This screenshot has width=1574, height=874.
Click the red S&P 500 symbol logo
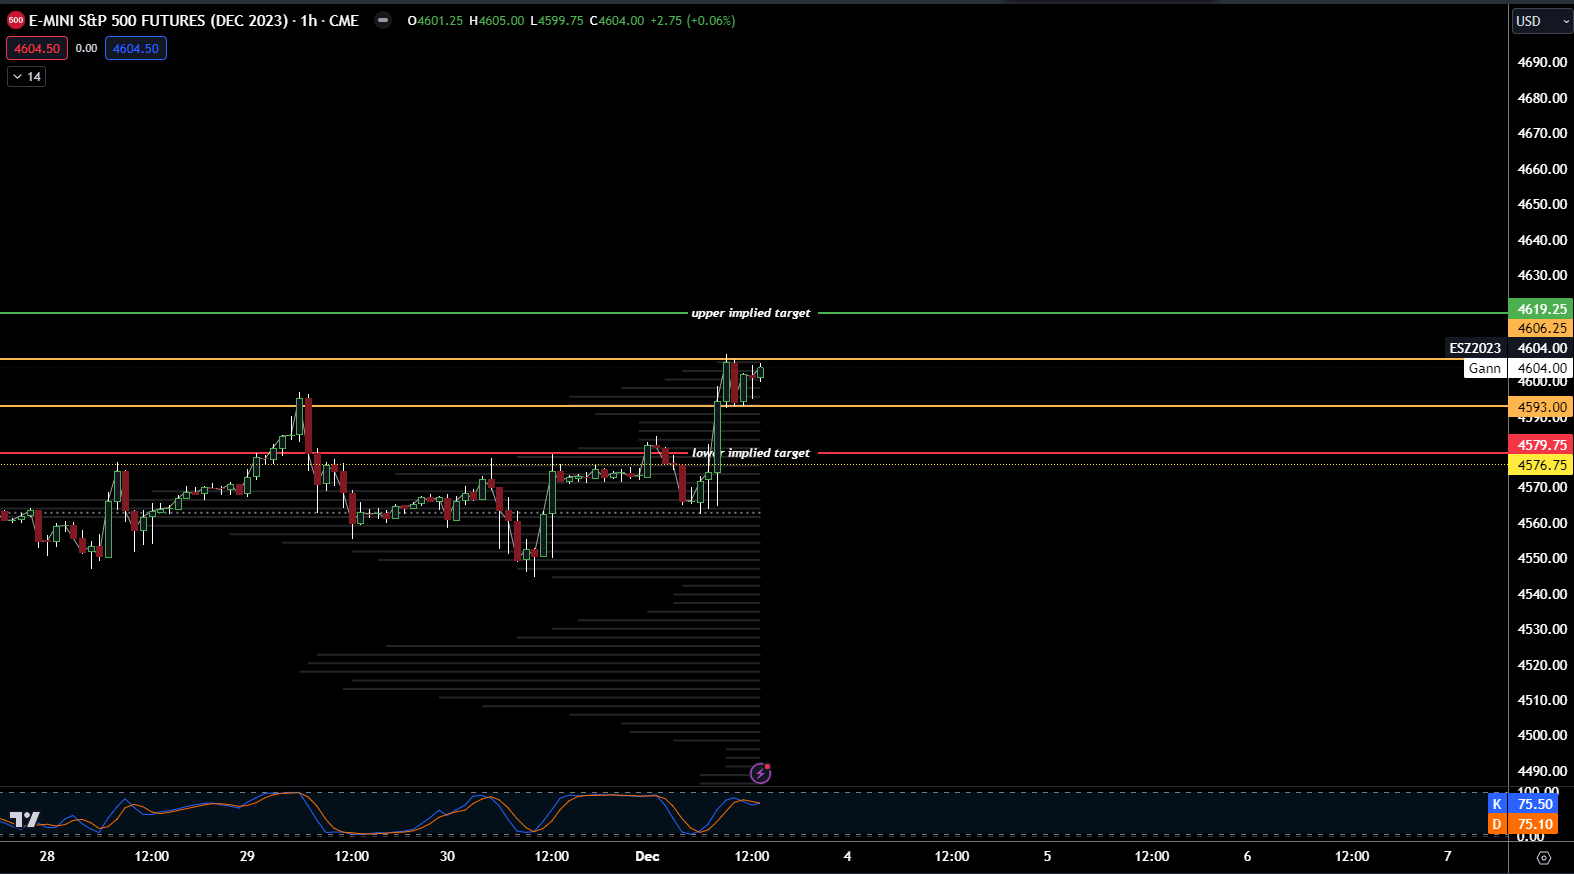pyautogui.click(x=16, y=20)
